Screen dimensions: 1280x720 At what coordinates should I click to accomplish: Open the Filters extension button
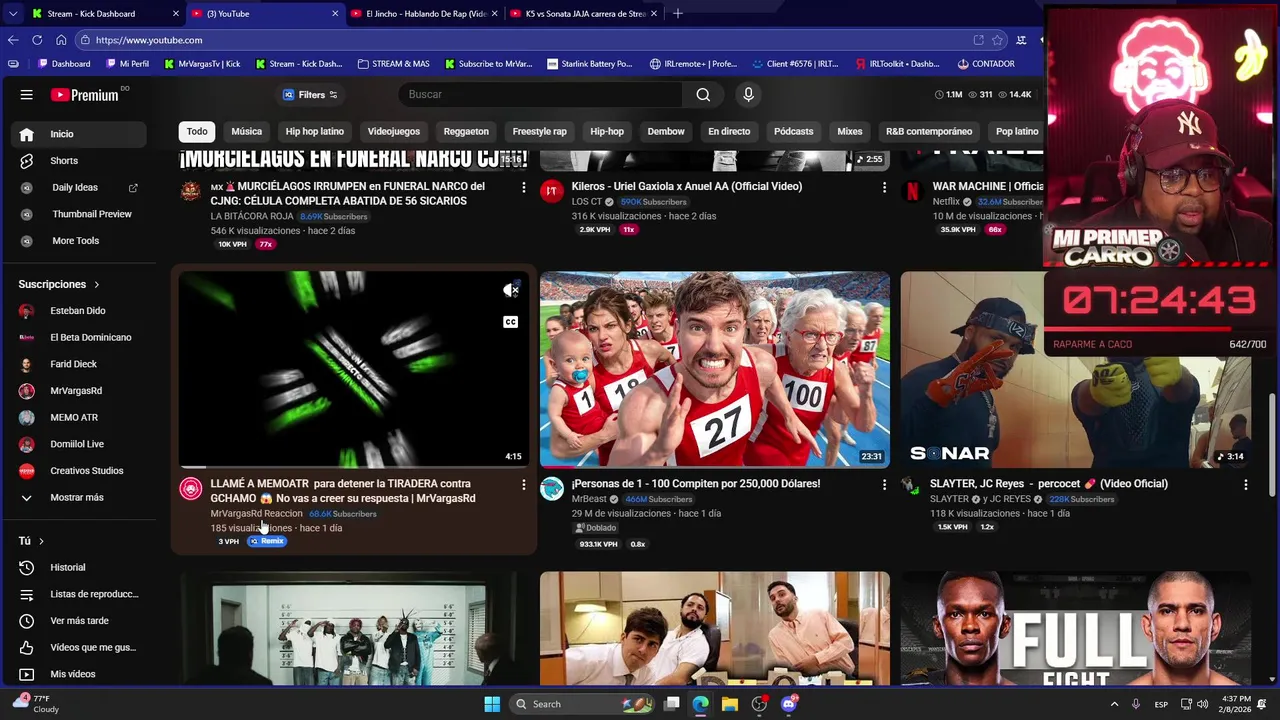pos(310,95)
